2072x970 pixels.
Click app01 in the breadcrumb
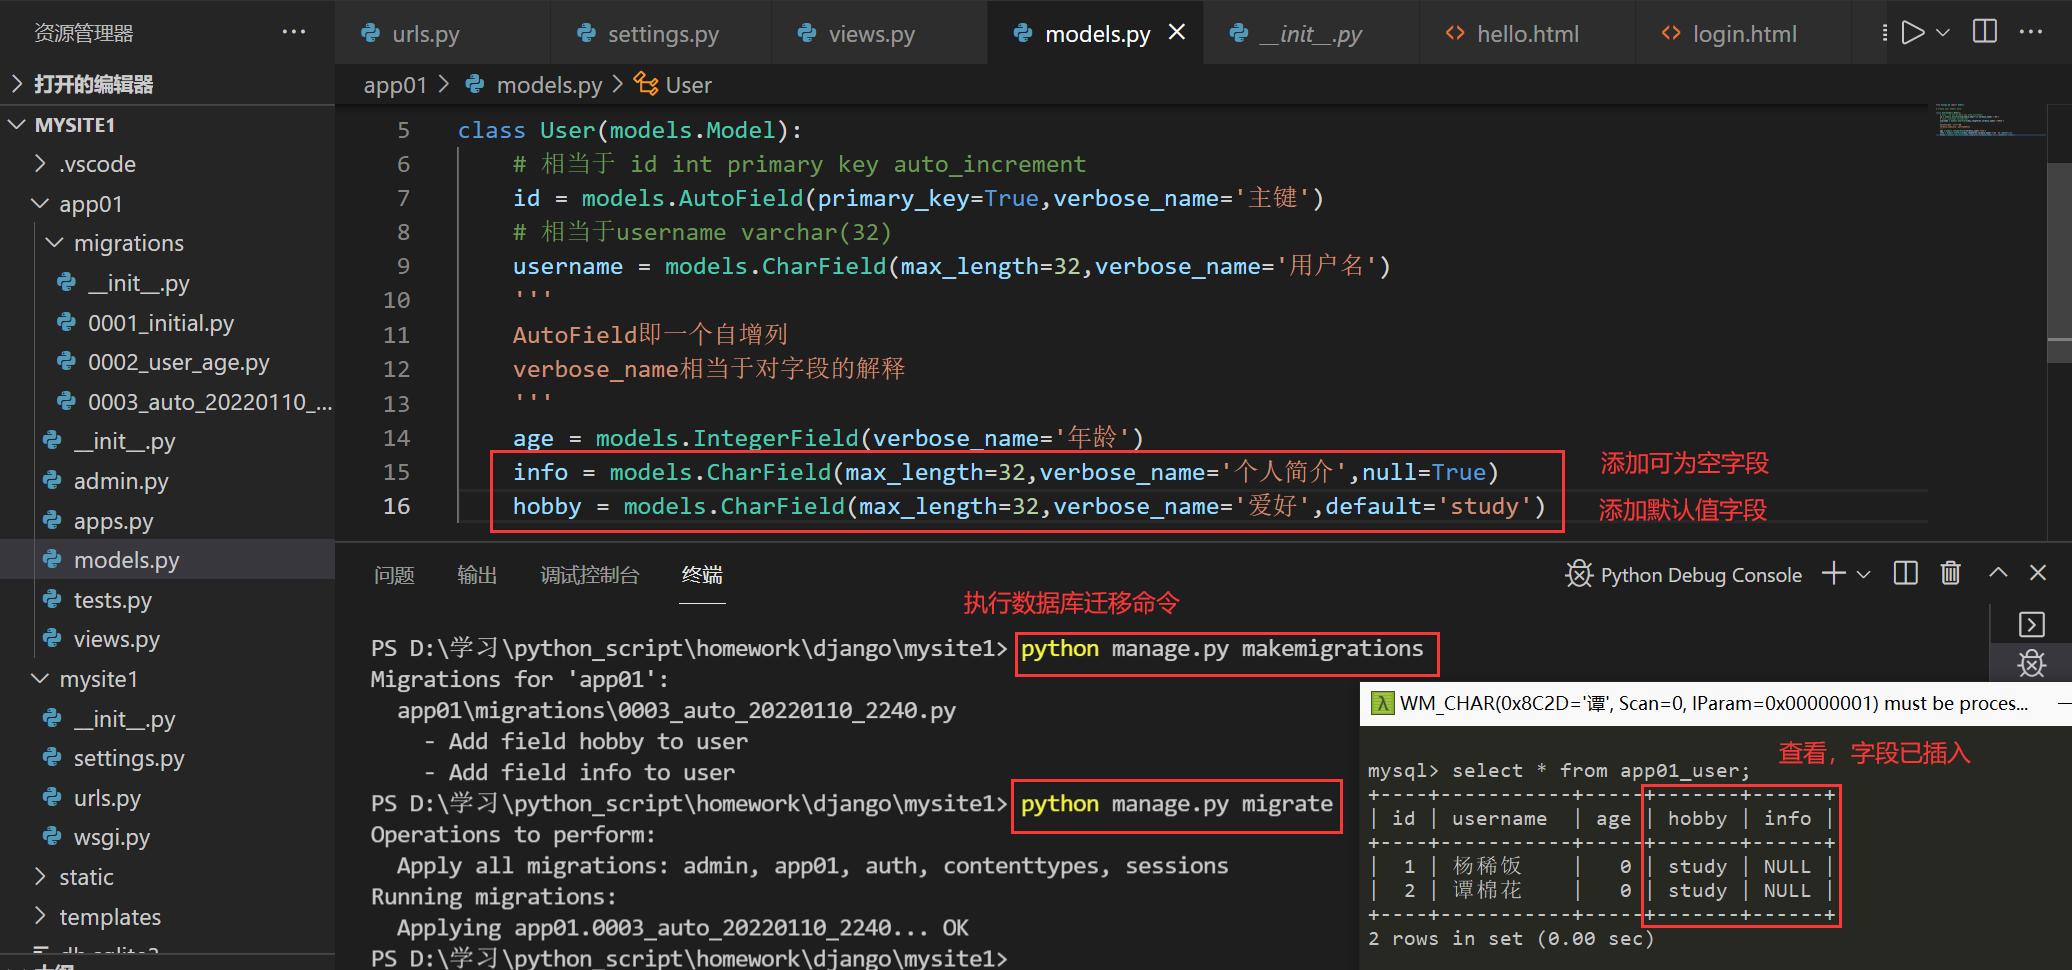395,85
